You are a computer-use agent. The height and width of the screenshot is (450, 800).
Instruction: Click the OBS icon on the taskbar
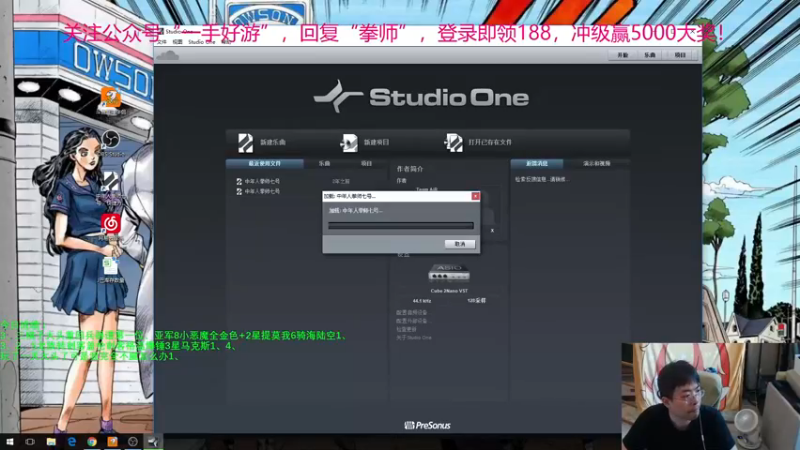click(x=133, y=442)
